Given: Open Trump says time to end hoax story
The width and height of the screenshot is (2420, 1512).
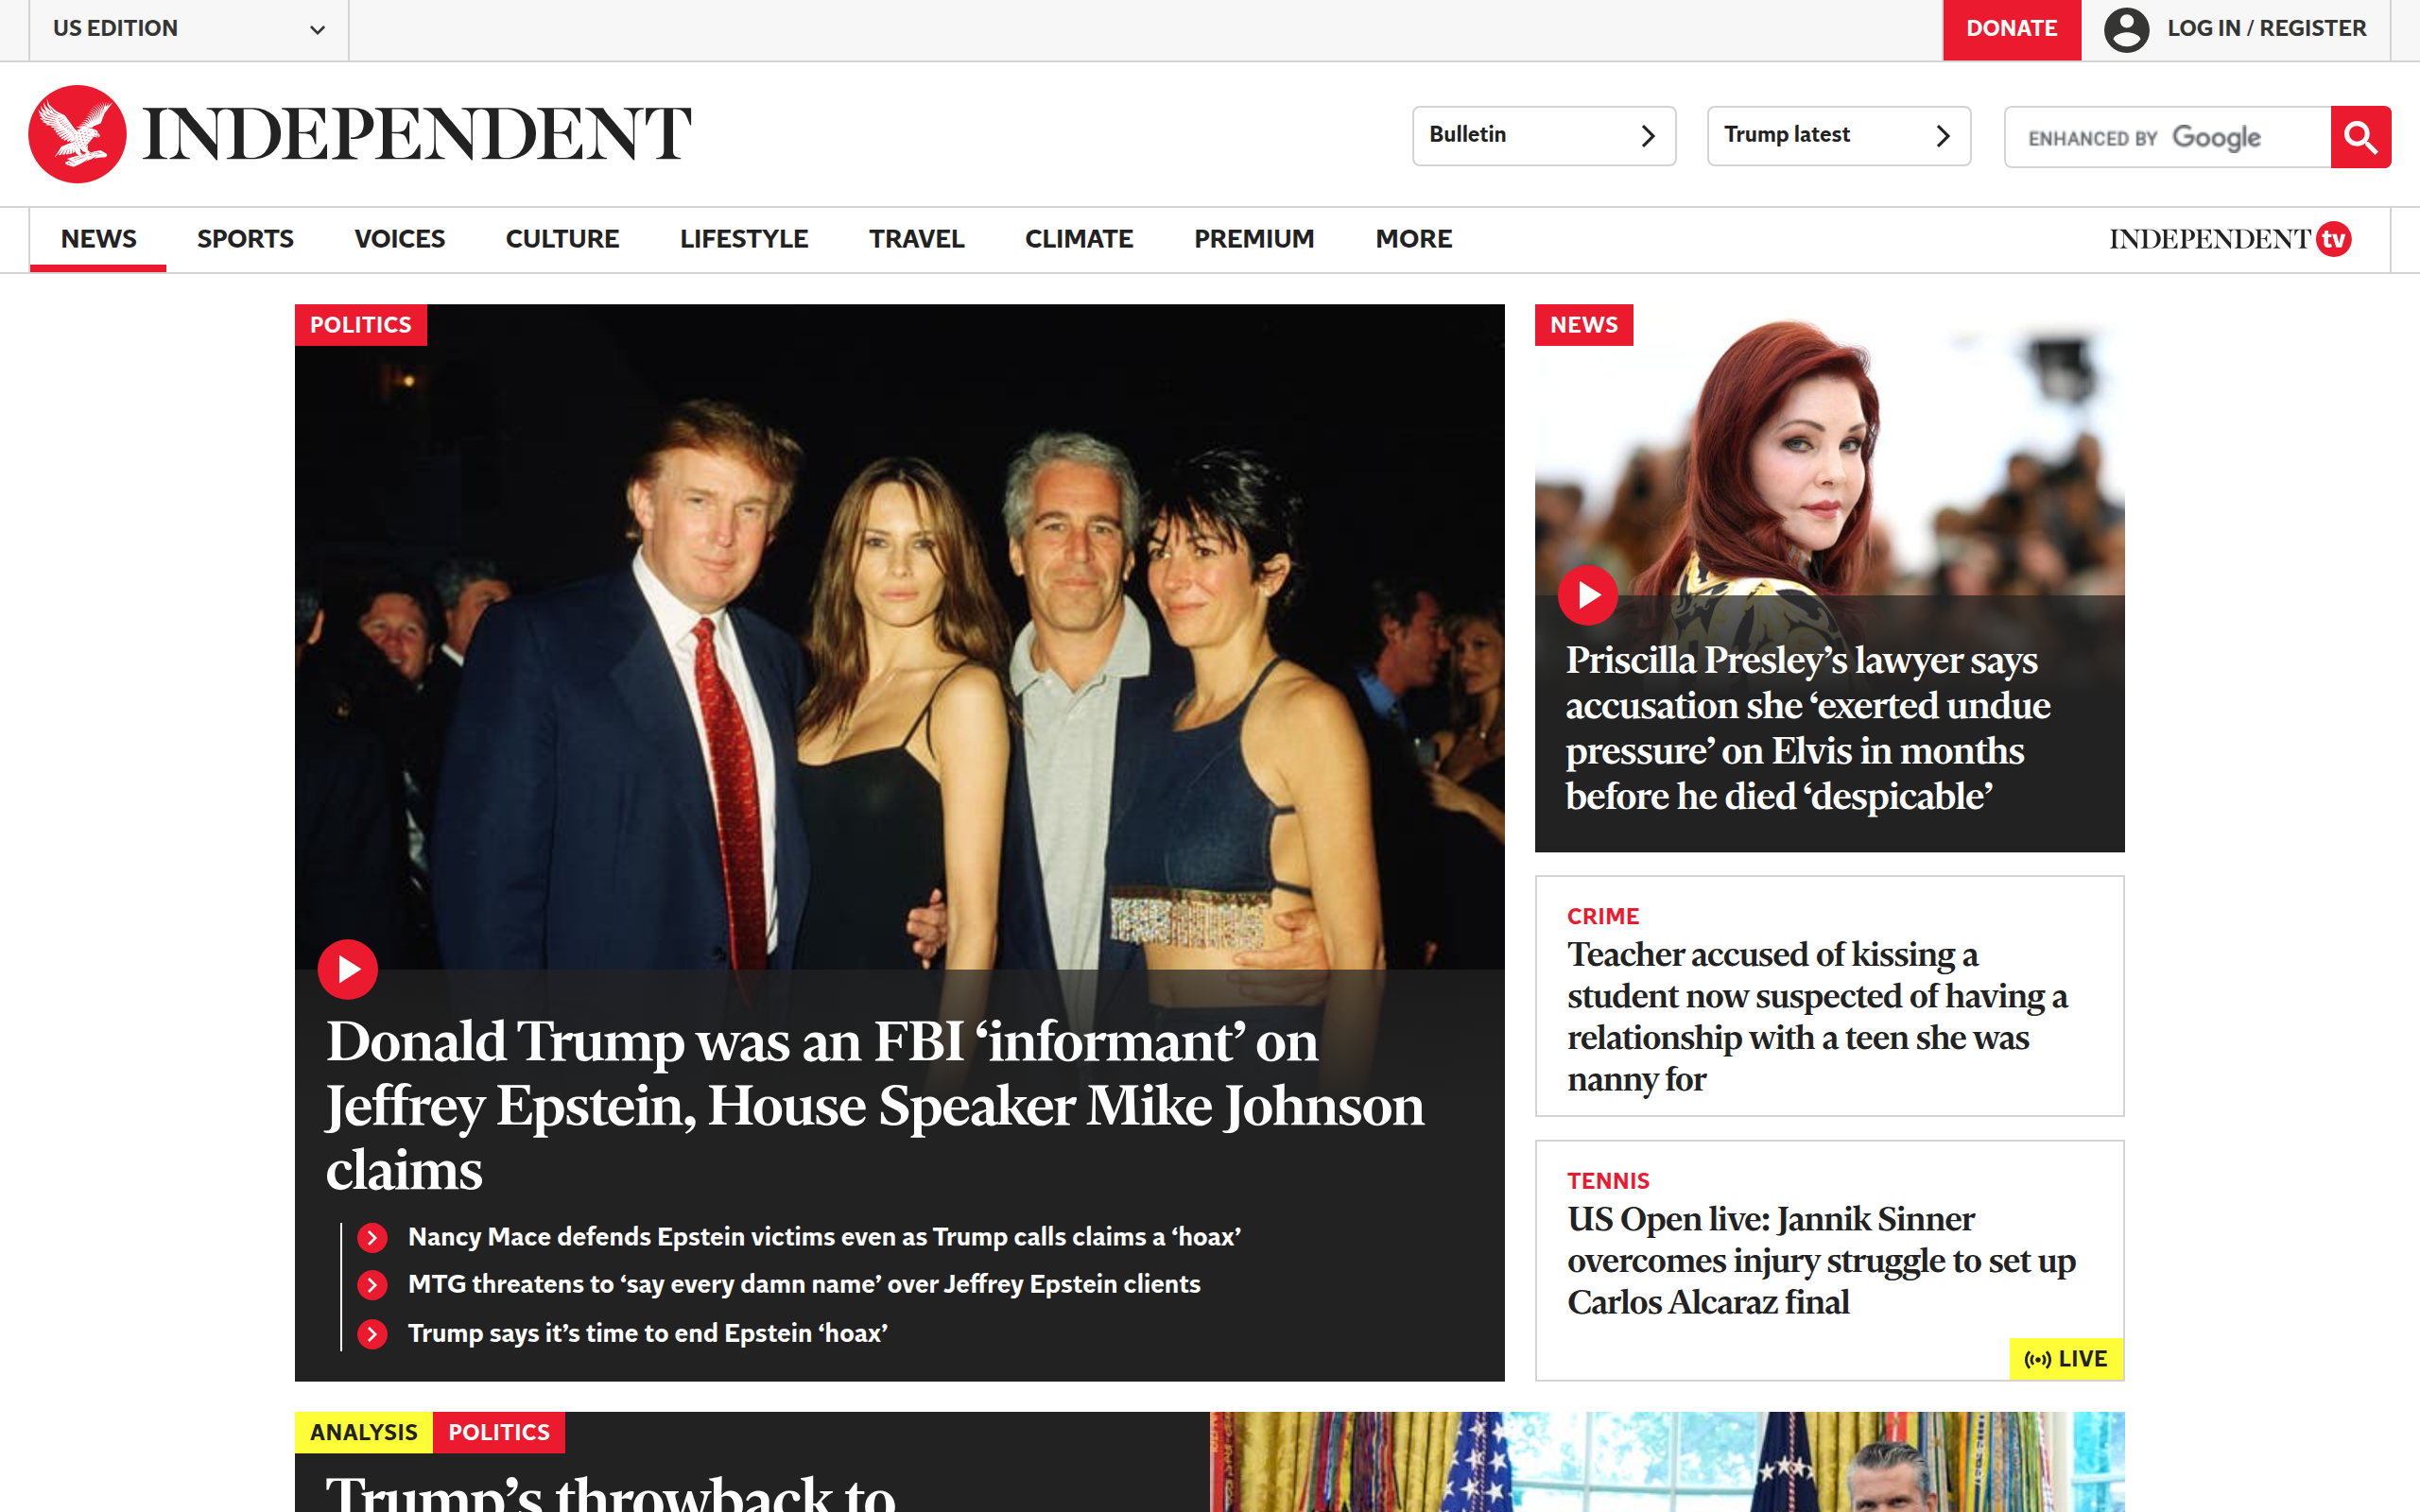Looking at the screenshot, I should coord(647,1334).
